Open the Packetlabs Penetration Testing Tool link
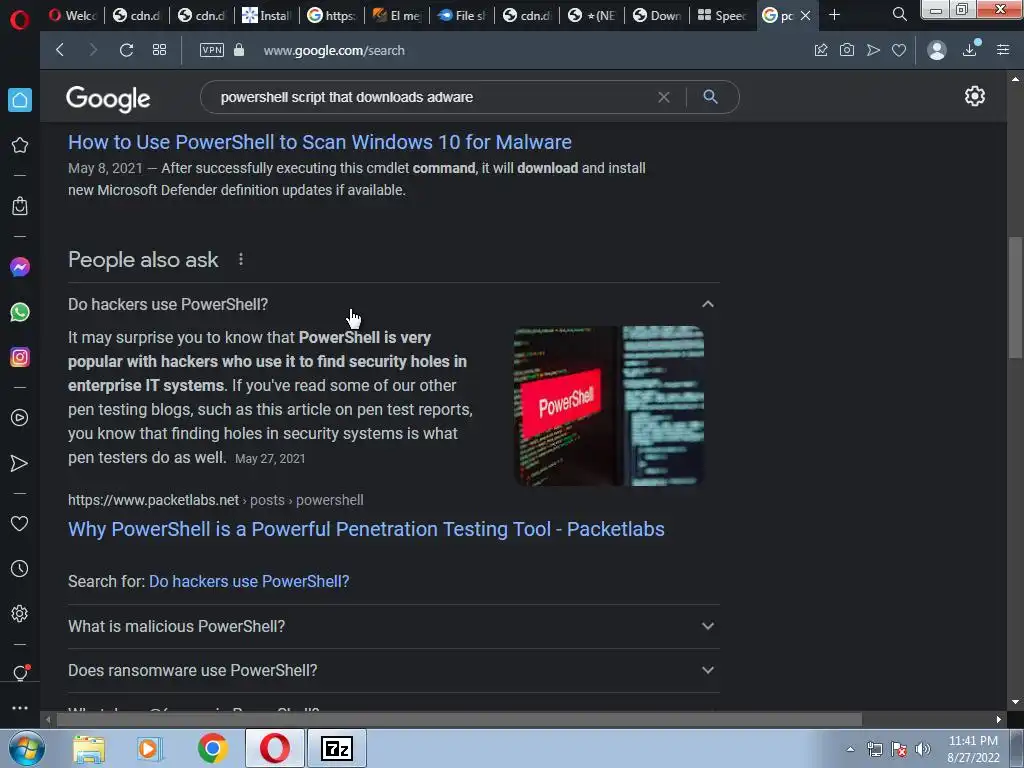Viewport: 1024px width, 768px height. pos(366,529)
